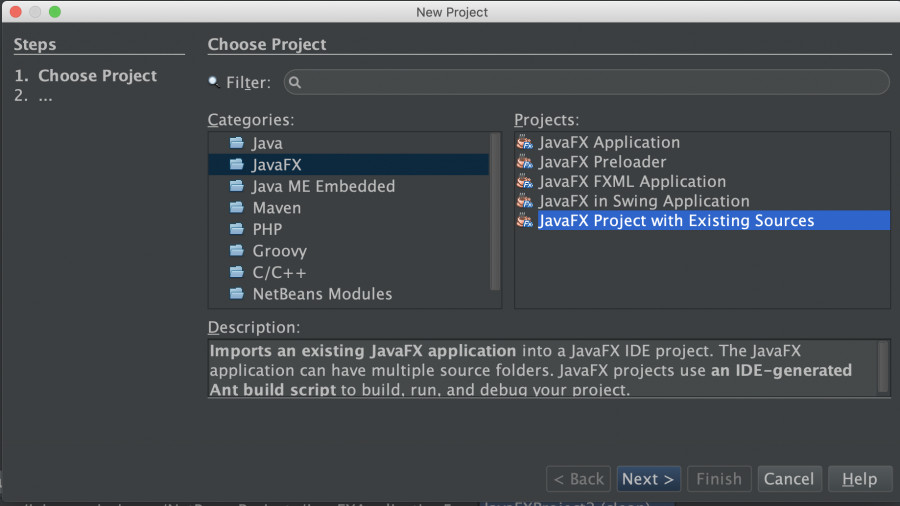The image size is (900, 506).
Task: Select JavaFX in Swing Application project type
Action: [644, 201]
